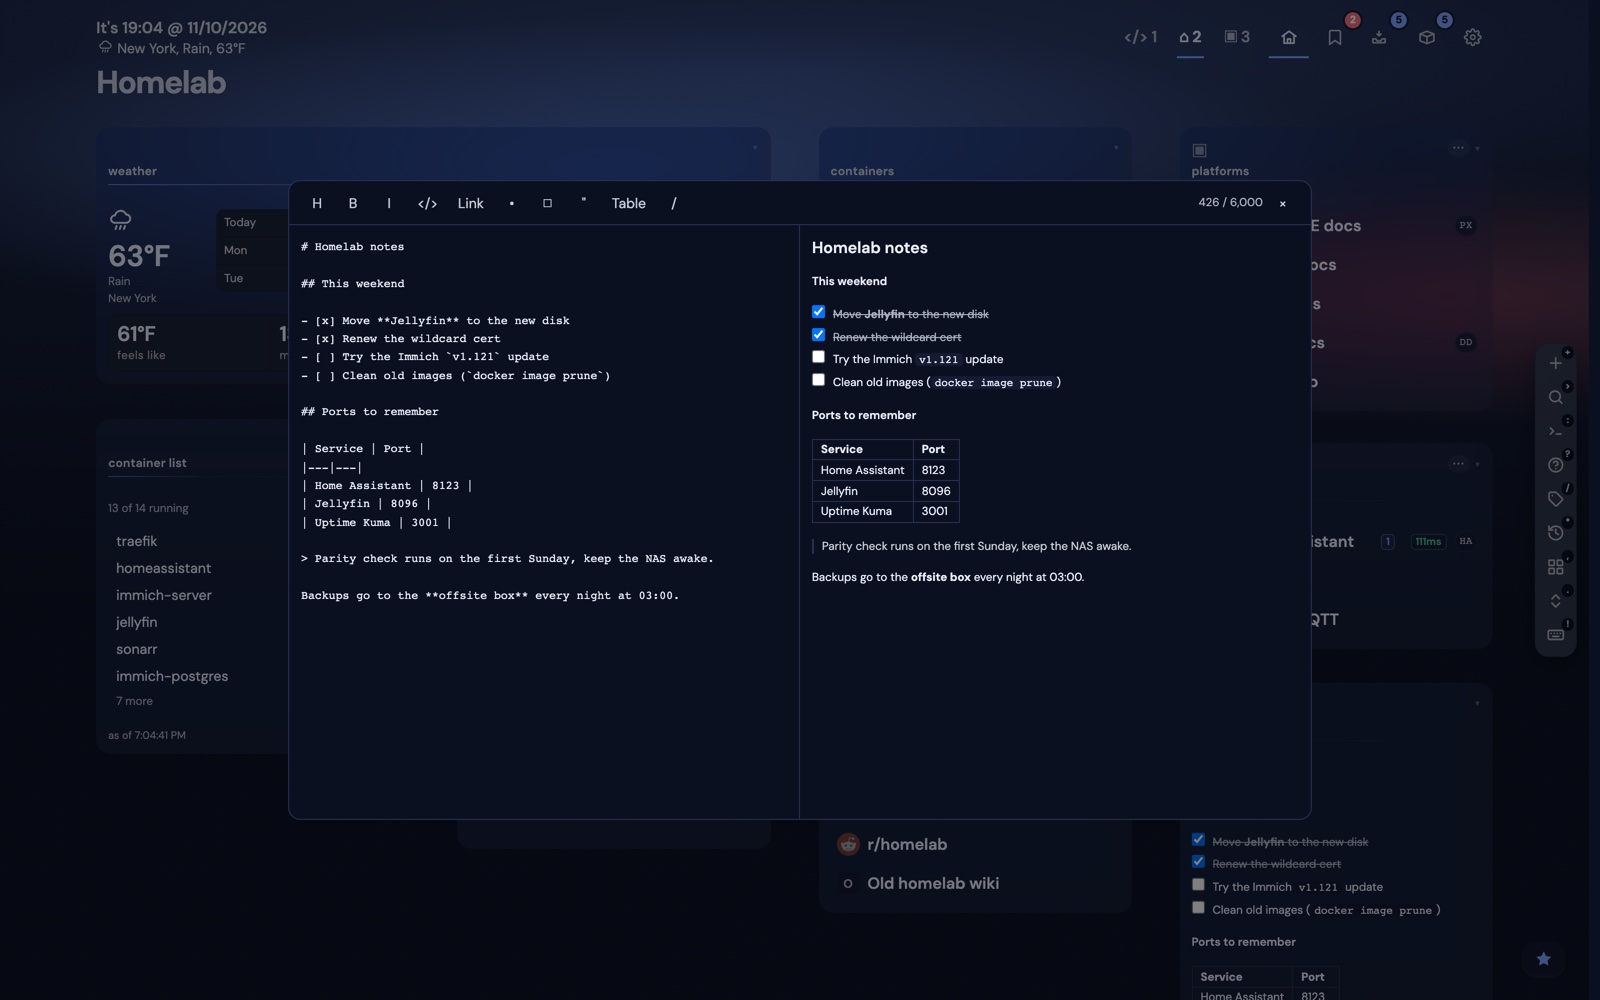Open settings with the gear icon

tap(1473, 37)
